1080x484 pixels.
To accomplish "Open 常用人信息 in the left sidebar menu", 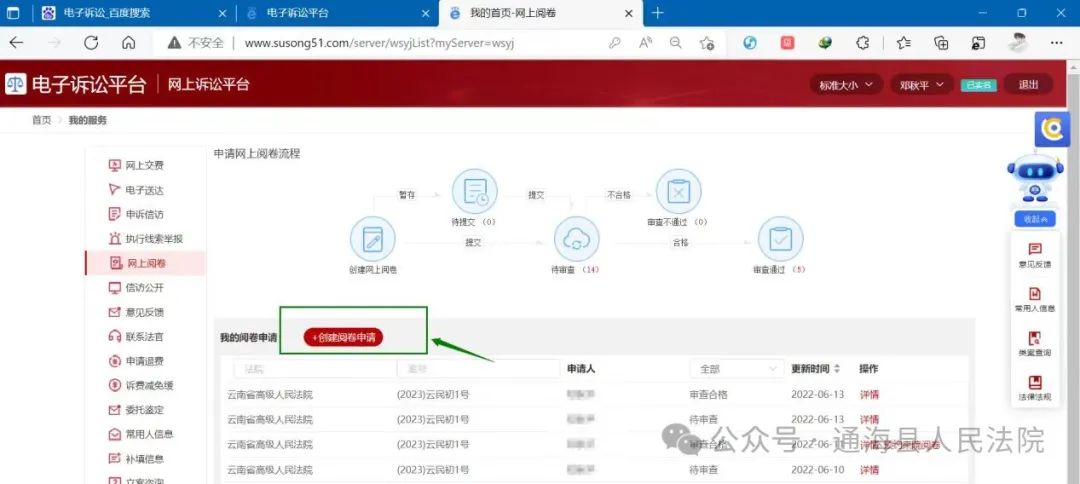I will click(x=141, y=434).
